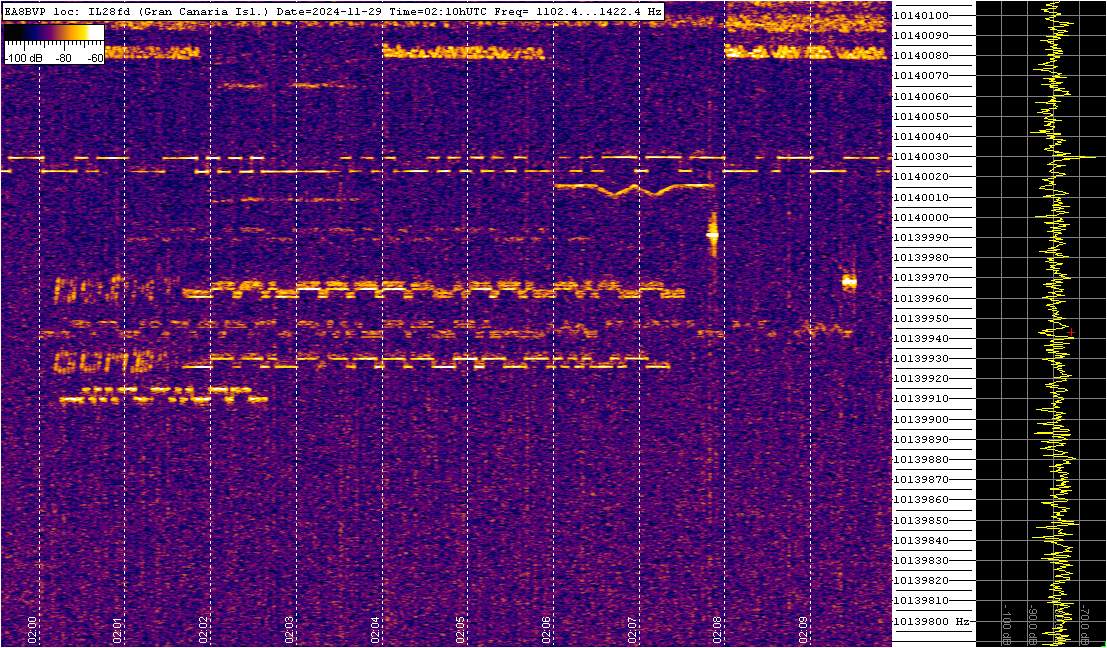The height and width of the screenshot is (648, 1107).
Task: Click the 10140100 frequency label
Action: tap(921, 15)
